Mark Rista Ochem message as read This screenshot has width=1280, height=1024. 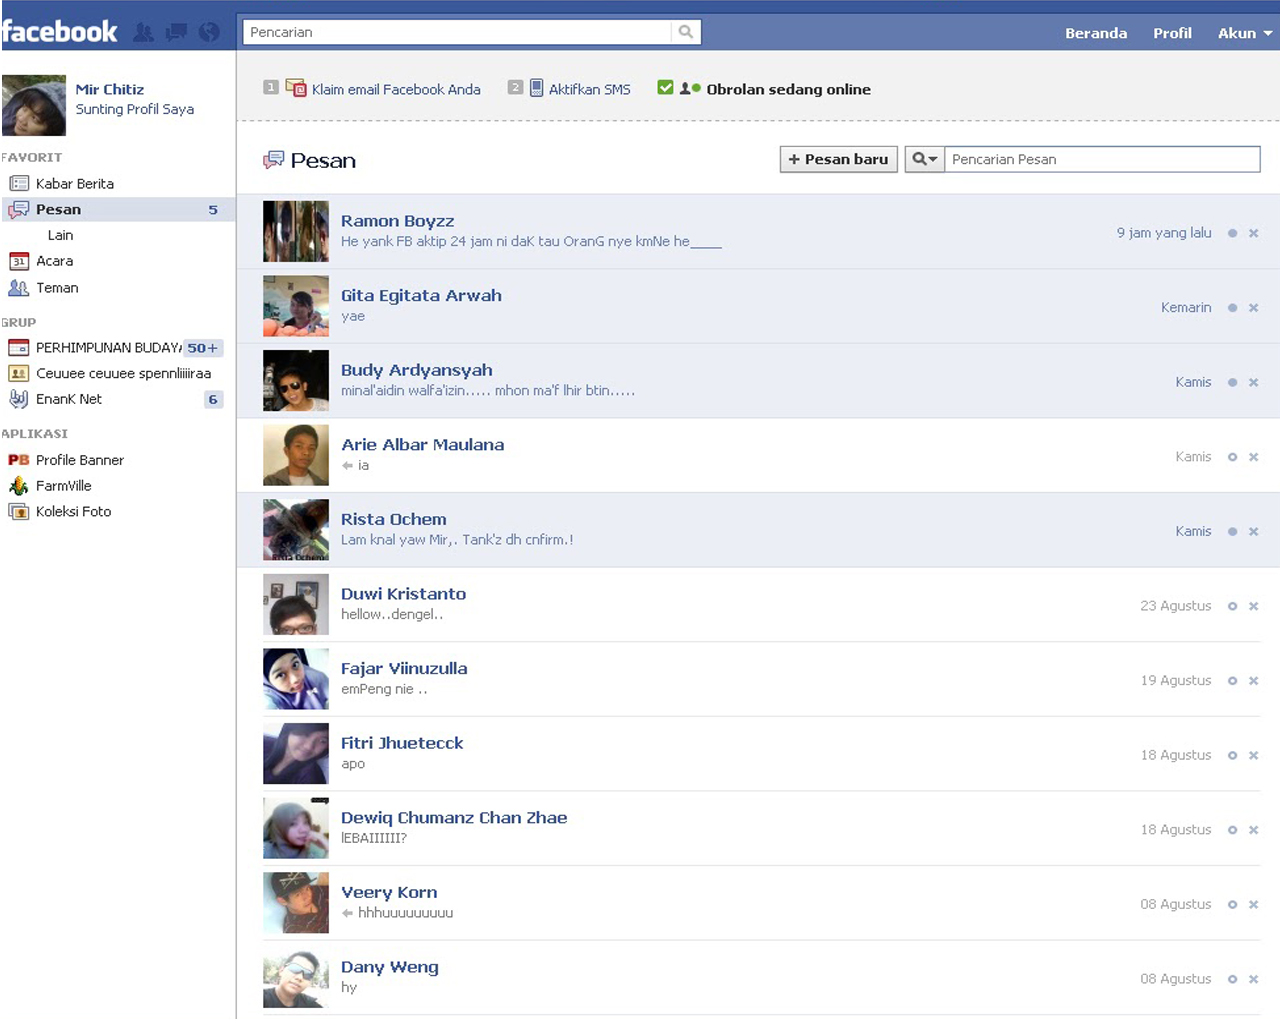pyautogui.click(x=1233, y=531)
